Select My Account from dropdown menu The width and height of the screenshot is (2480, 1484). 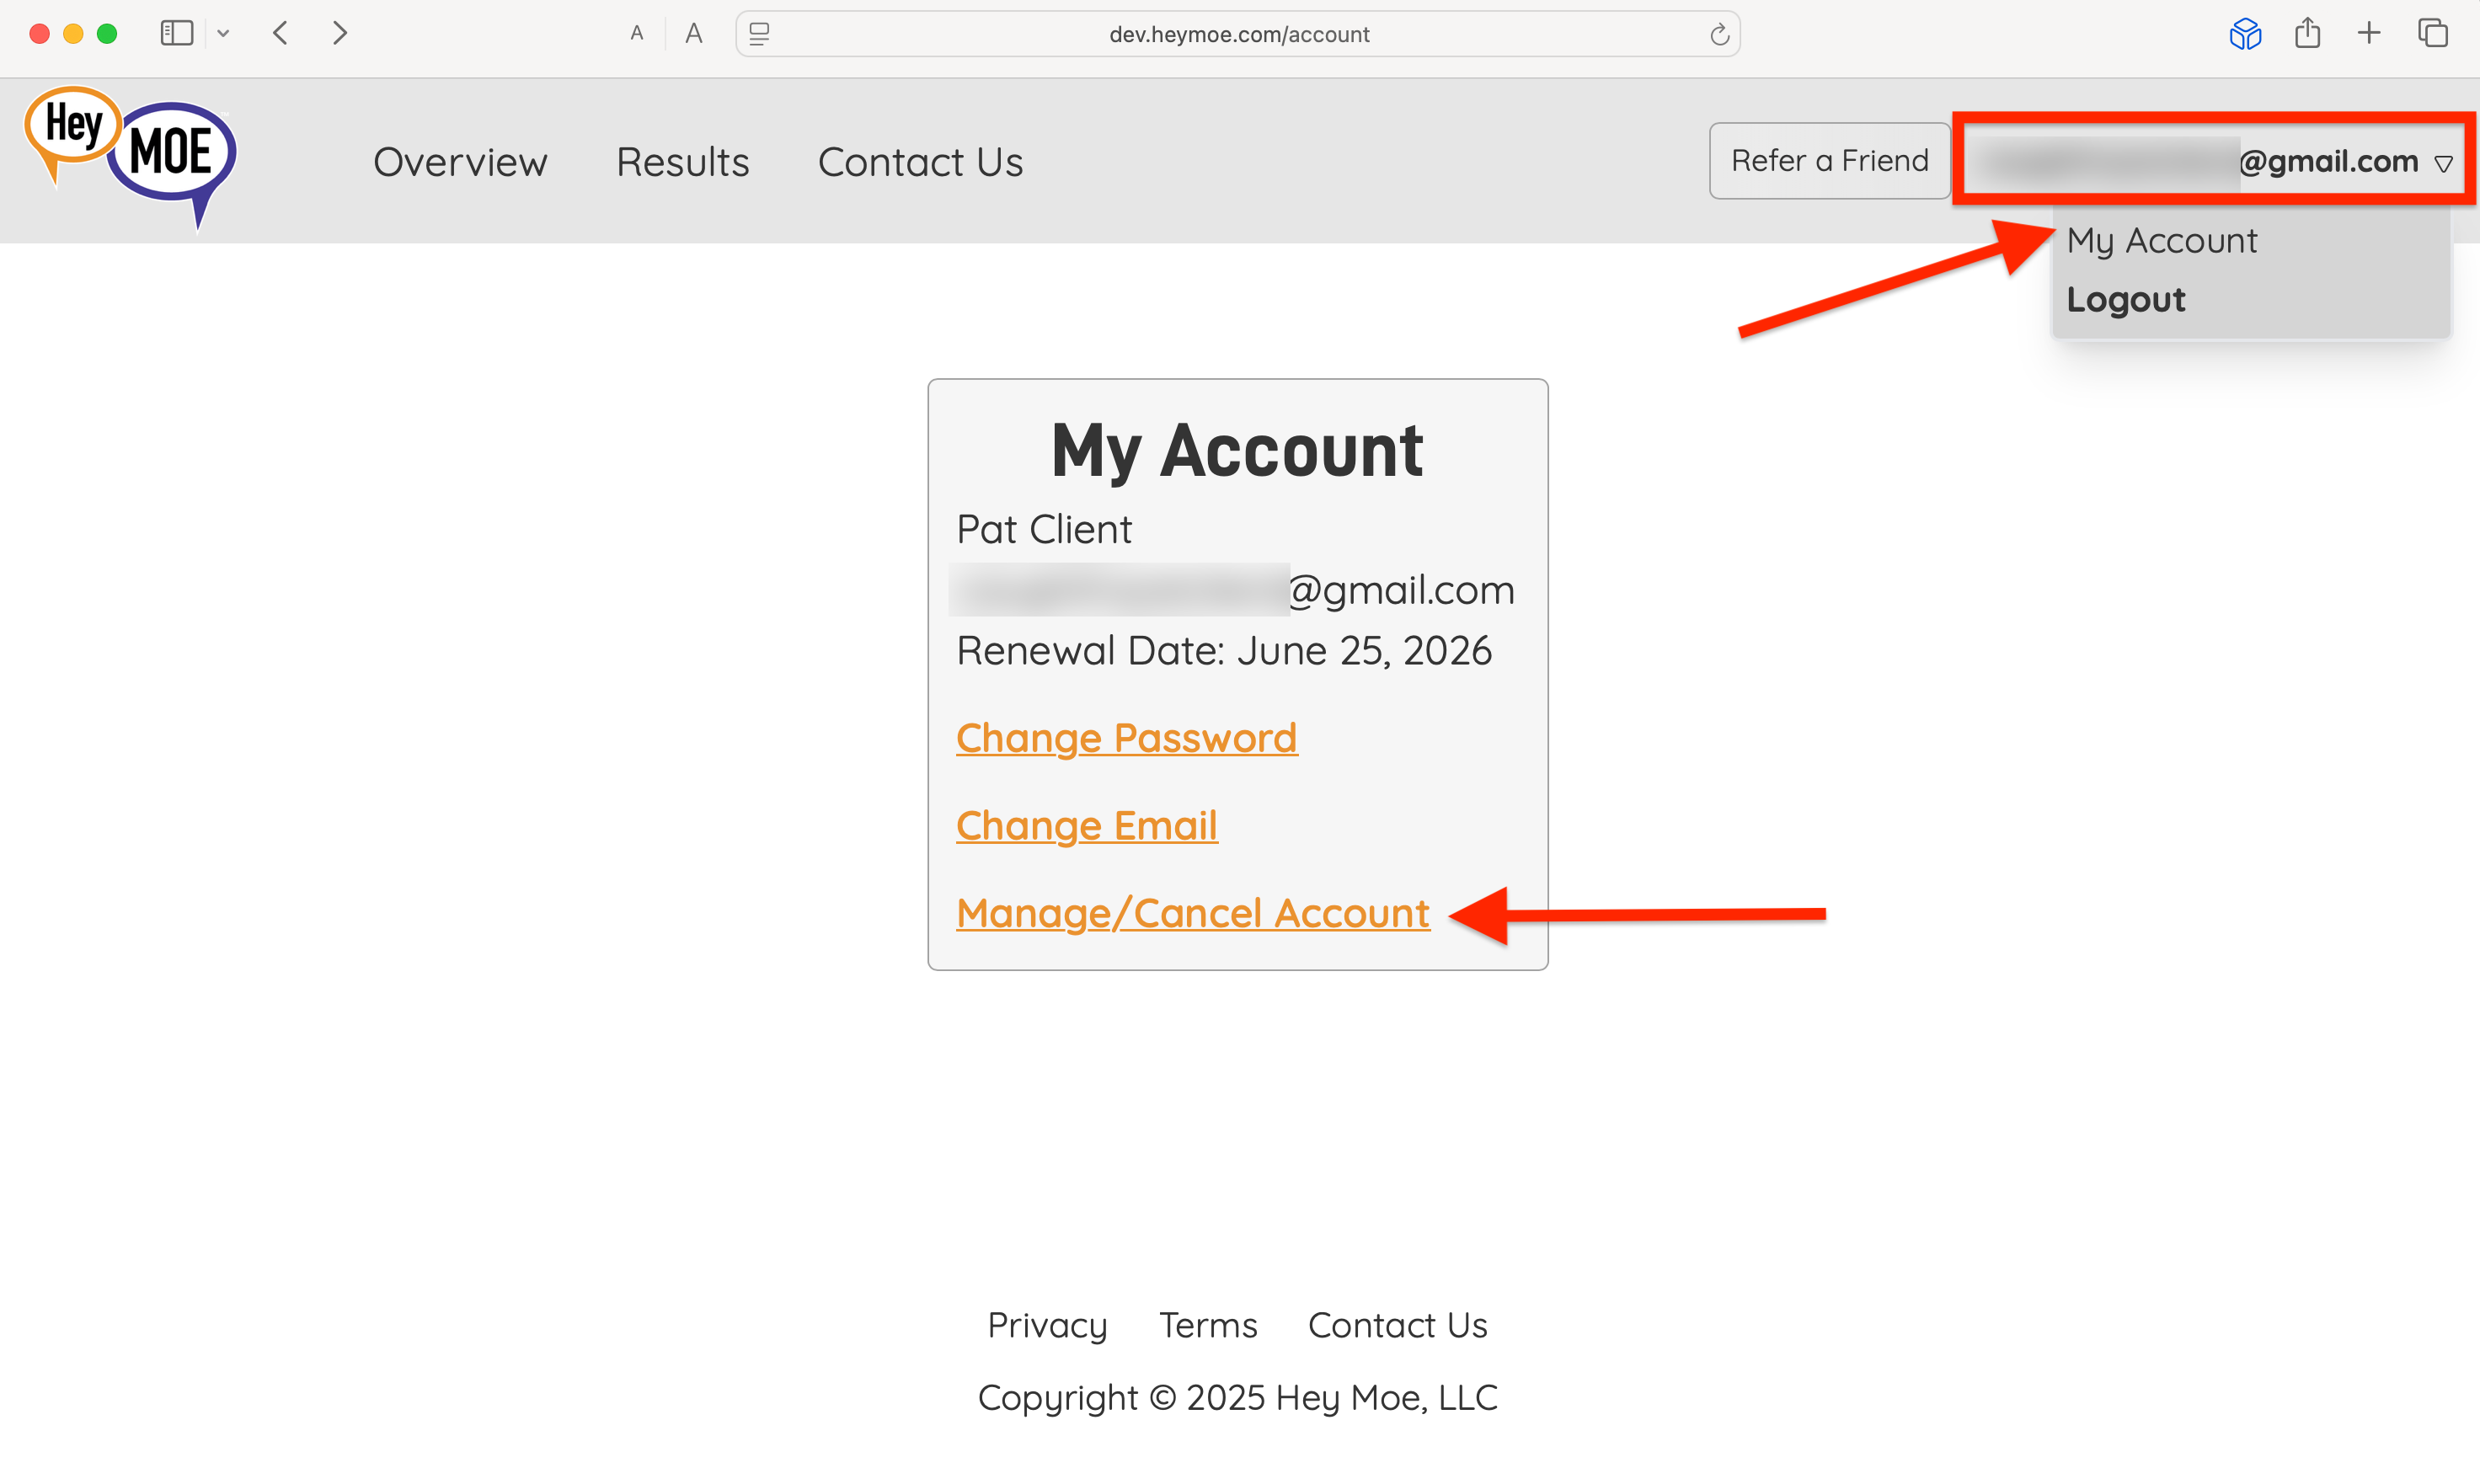(x=2161, y=240)
